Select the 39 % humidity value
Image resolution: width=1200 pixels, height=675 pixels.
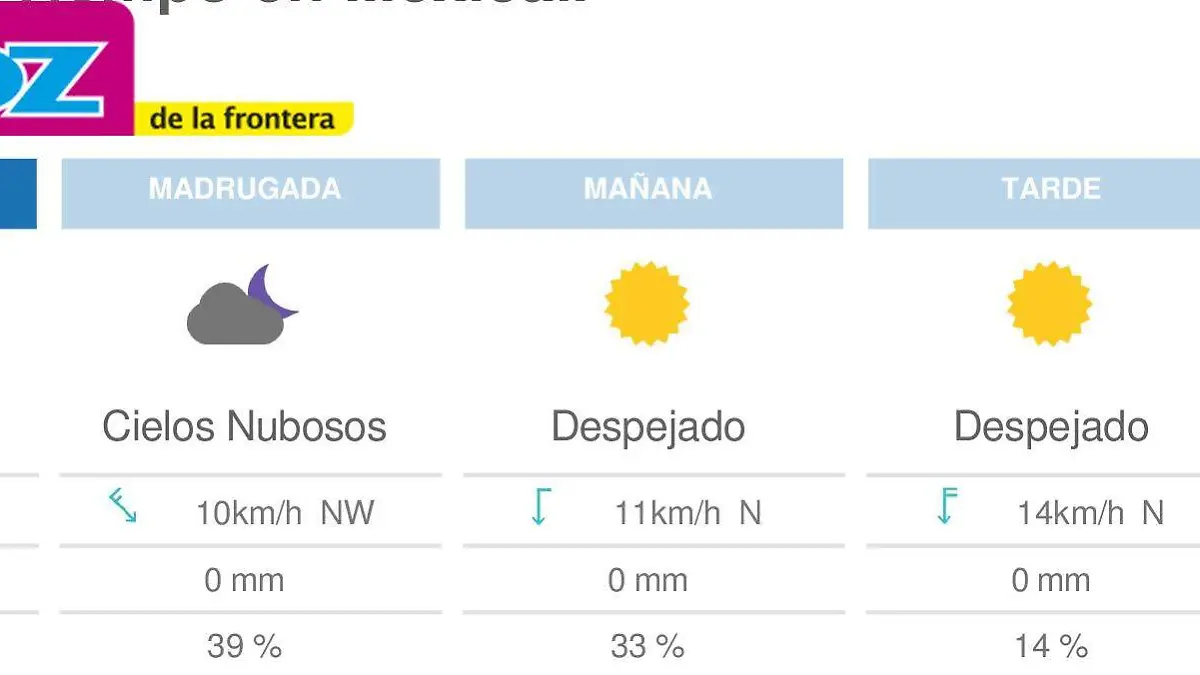(243, 646)
